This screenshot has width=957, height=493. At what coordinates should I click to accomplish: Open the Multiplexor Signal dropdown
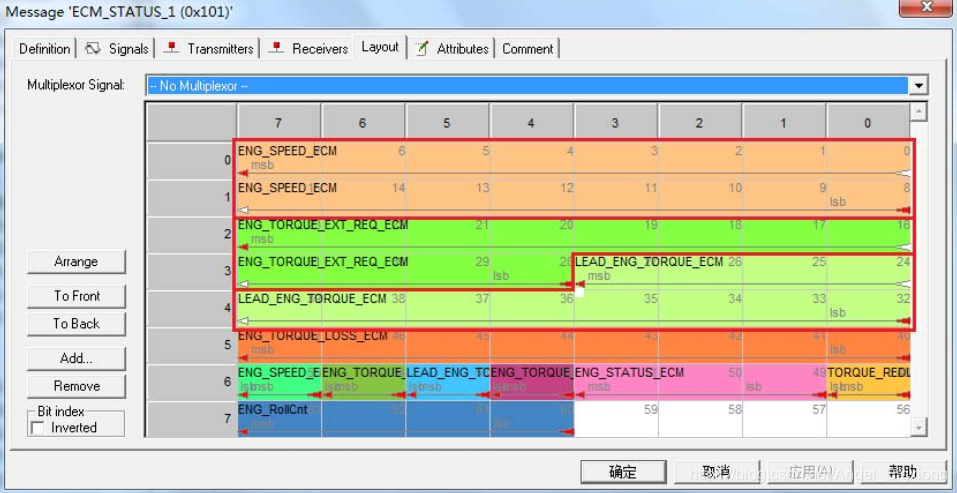(537, 85)
